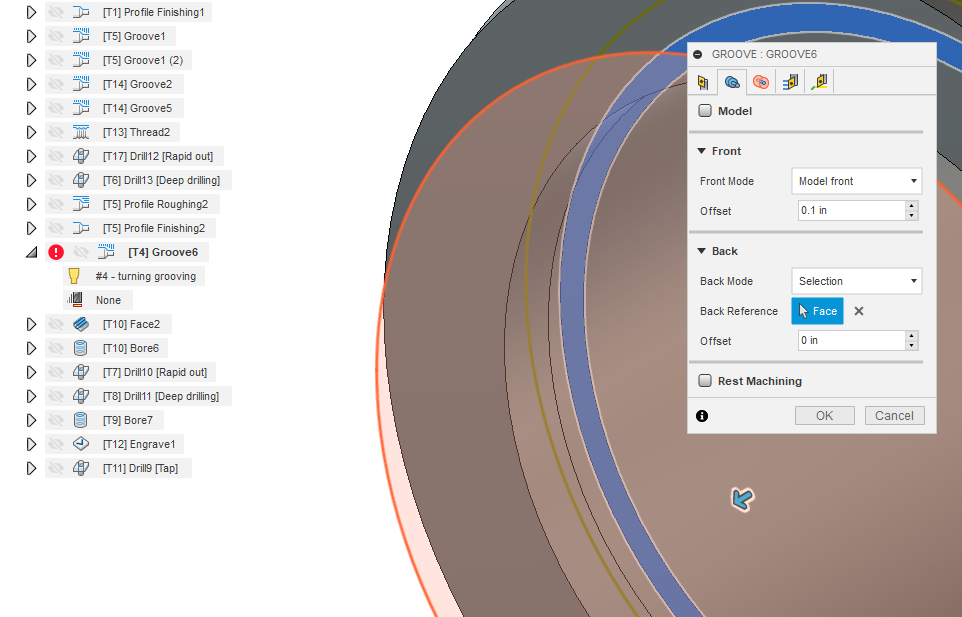Click the error badge on Groove6
The height and width of the screenshot is (617, 962).
point(56,251)
